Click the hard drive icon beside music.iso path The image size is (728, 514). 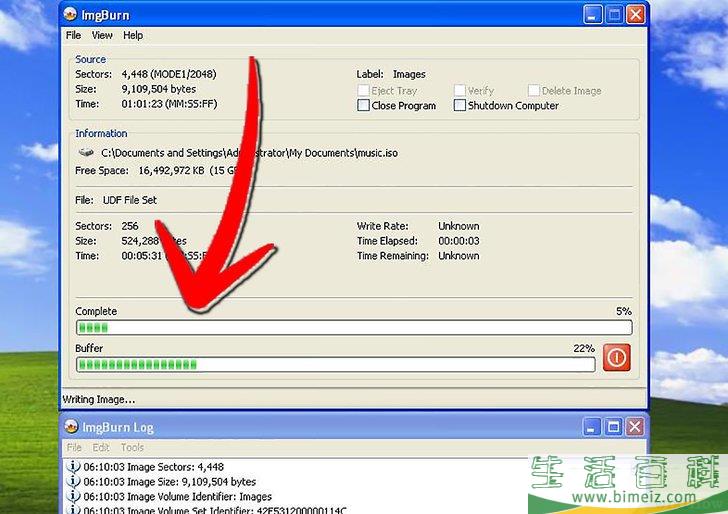tap(86, 152)
